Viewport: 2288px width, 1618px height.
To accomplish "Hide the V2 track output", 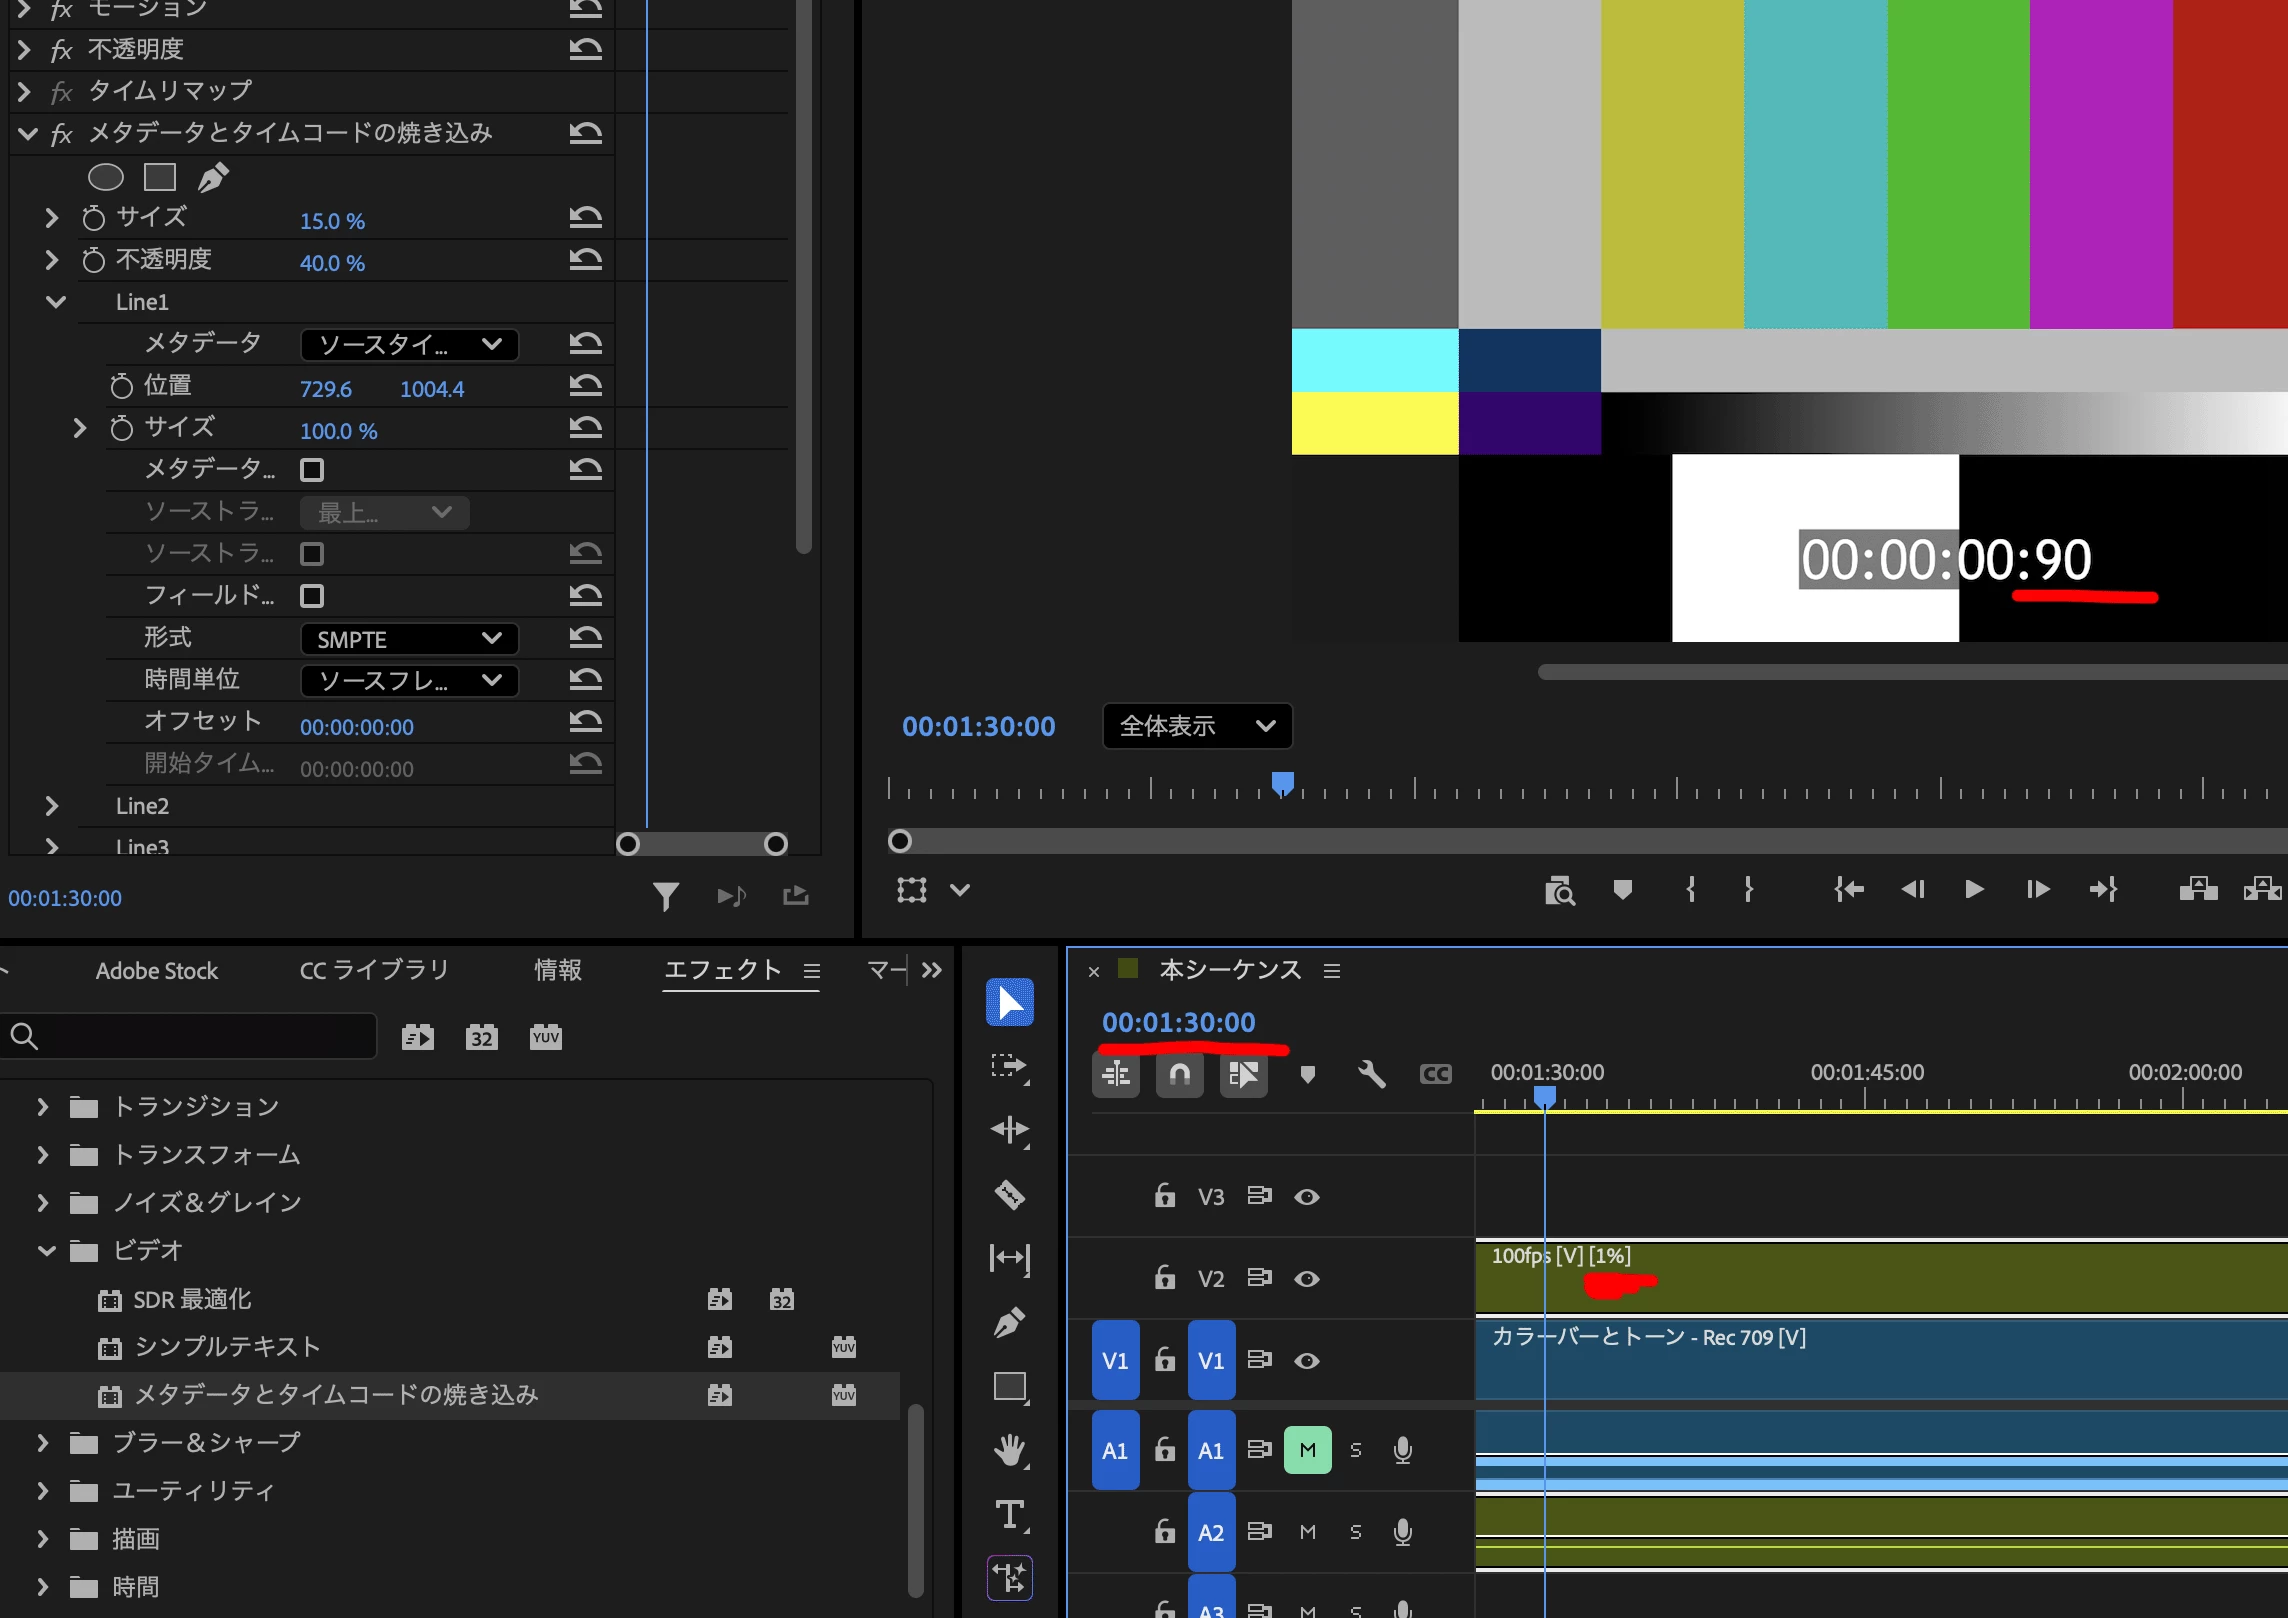I will [1306, 1279].
